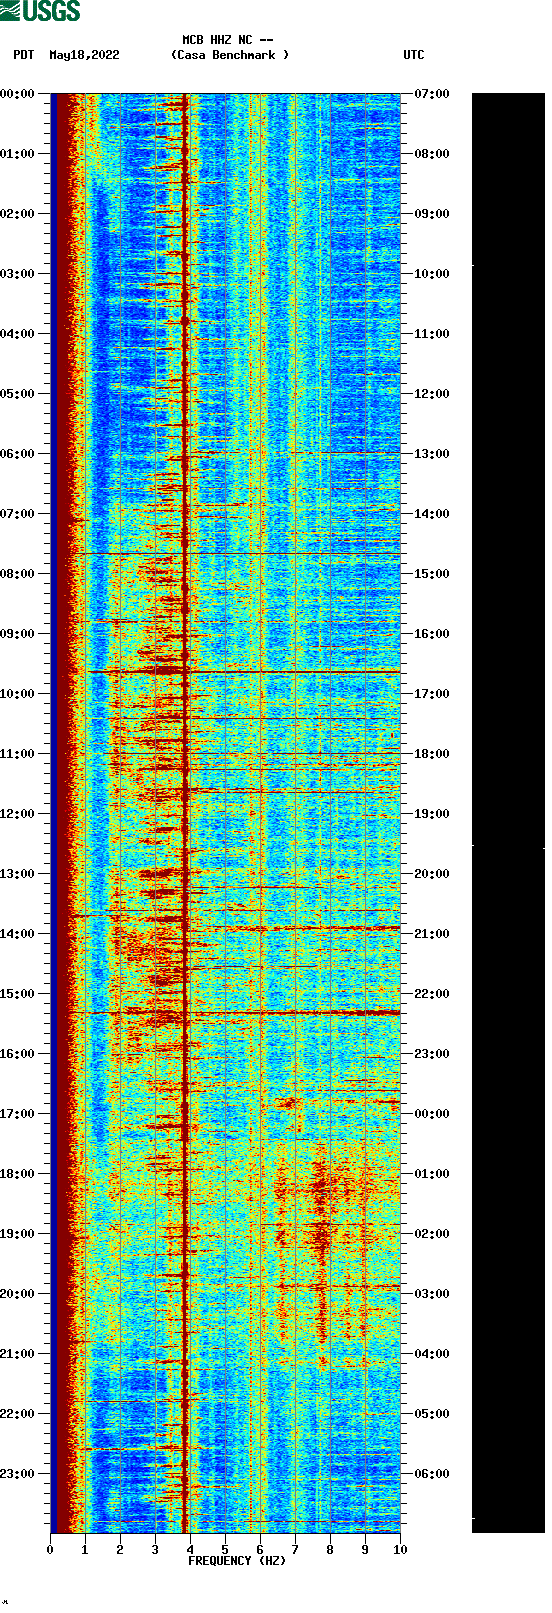Click the '7' frequency axis tick label
Viewport: 552px width, 1613px height.
click(295, 1550)
